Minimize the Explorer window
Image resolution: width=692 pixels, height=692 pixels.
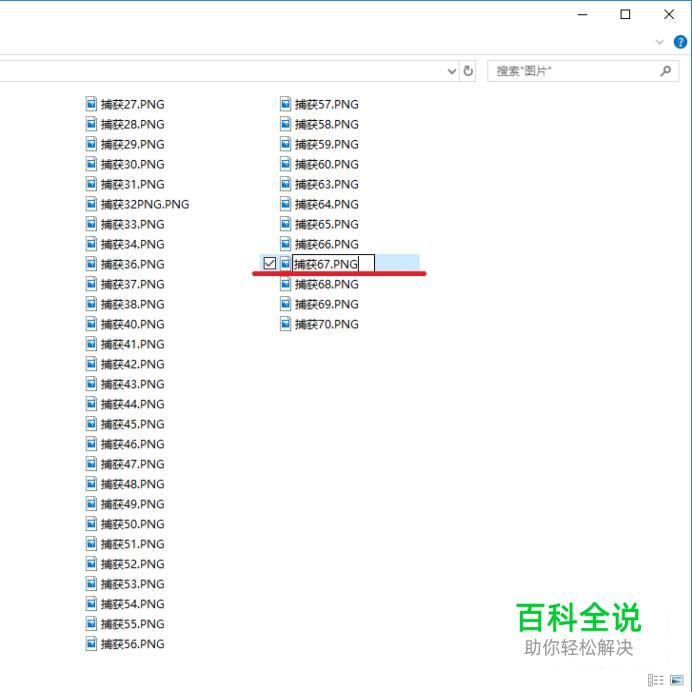(583, 15)
